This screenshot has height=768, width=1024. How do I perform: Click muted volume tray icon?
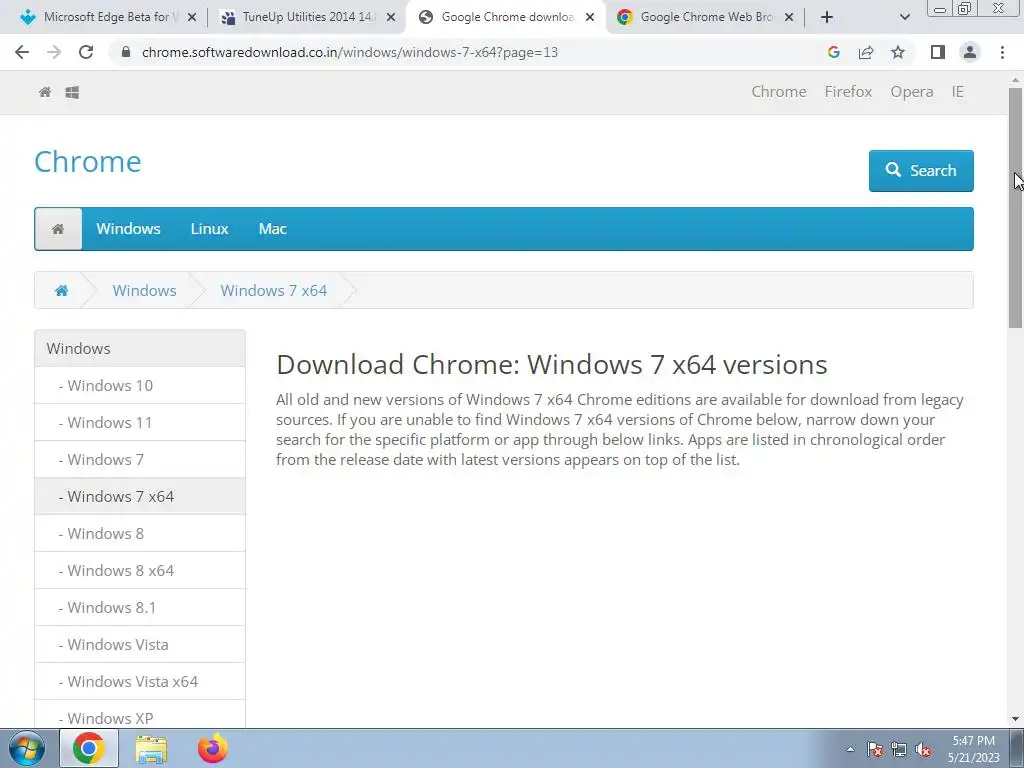[923, 749]
